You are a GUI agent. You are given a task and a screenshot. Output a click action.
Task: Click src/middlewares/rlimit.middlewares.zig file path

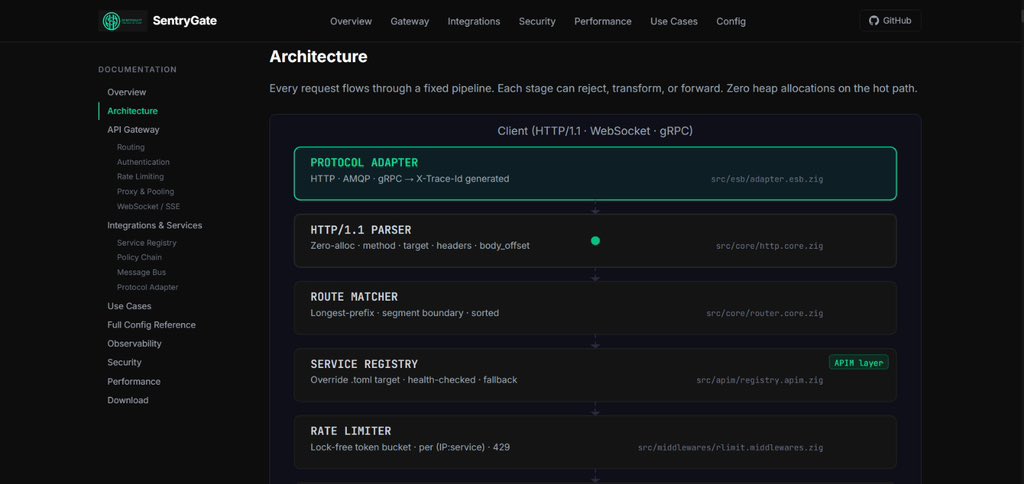(731, 447)
